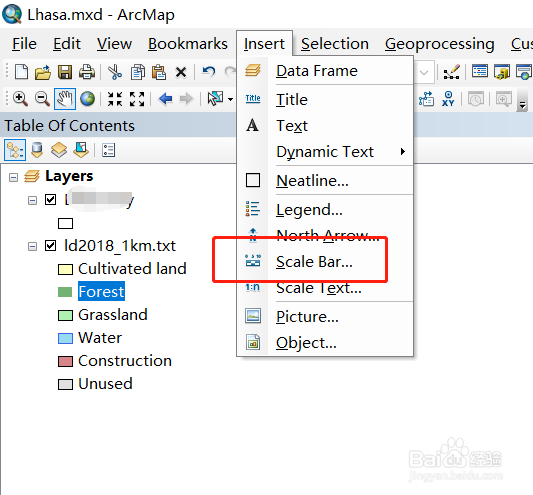The width and height of the screenshot is (533, 495).
Task: Choose Text from Insert menu
Action: click(325, 126)
